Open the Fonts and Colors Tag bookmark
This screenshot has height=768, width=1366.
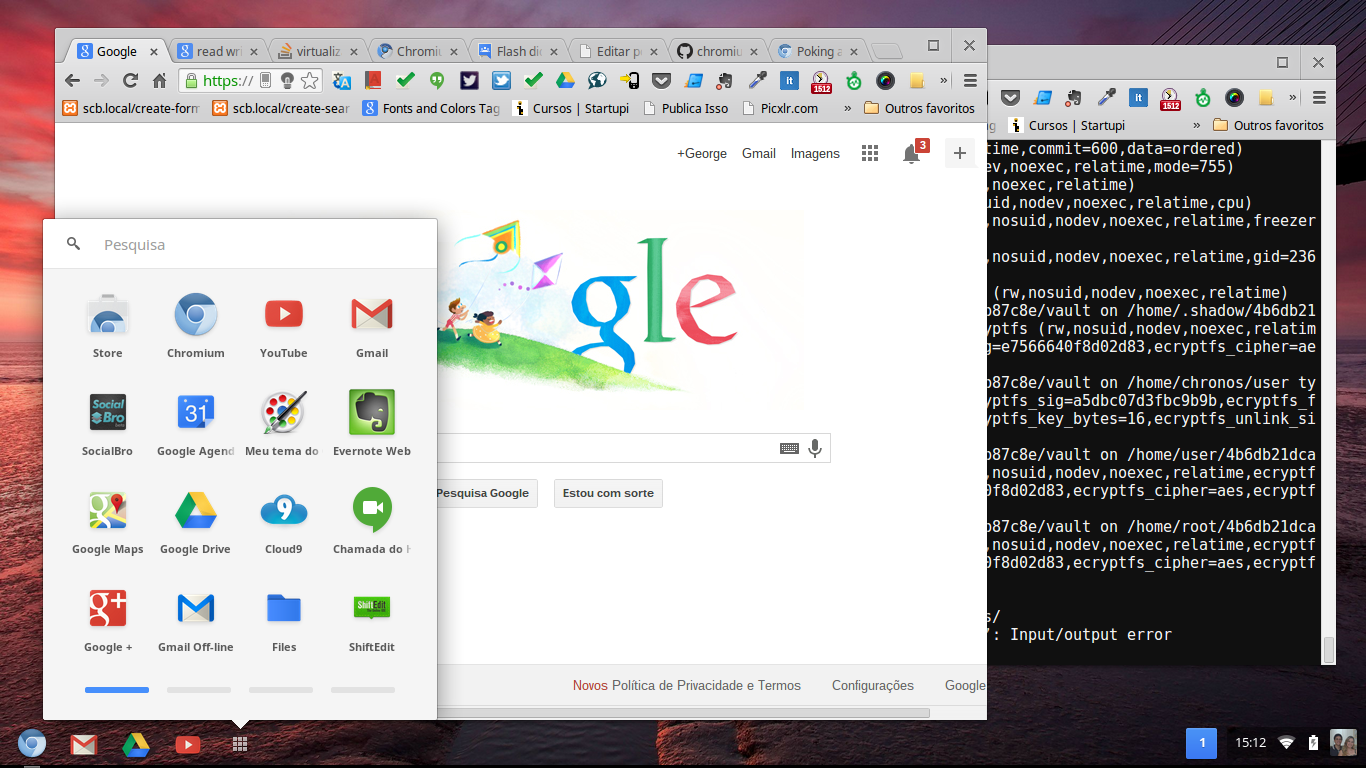tap(430, 108)
